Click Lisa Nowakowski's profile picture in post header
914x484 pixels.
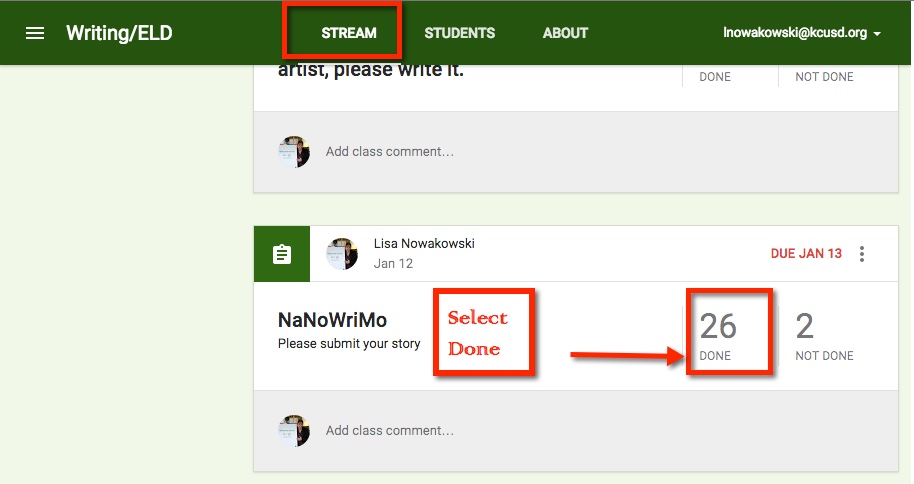tap(342, 254)
